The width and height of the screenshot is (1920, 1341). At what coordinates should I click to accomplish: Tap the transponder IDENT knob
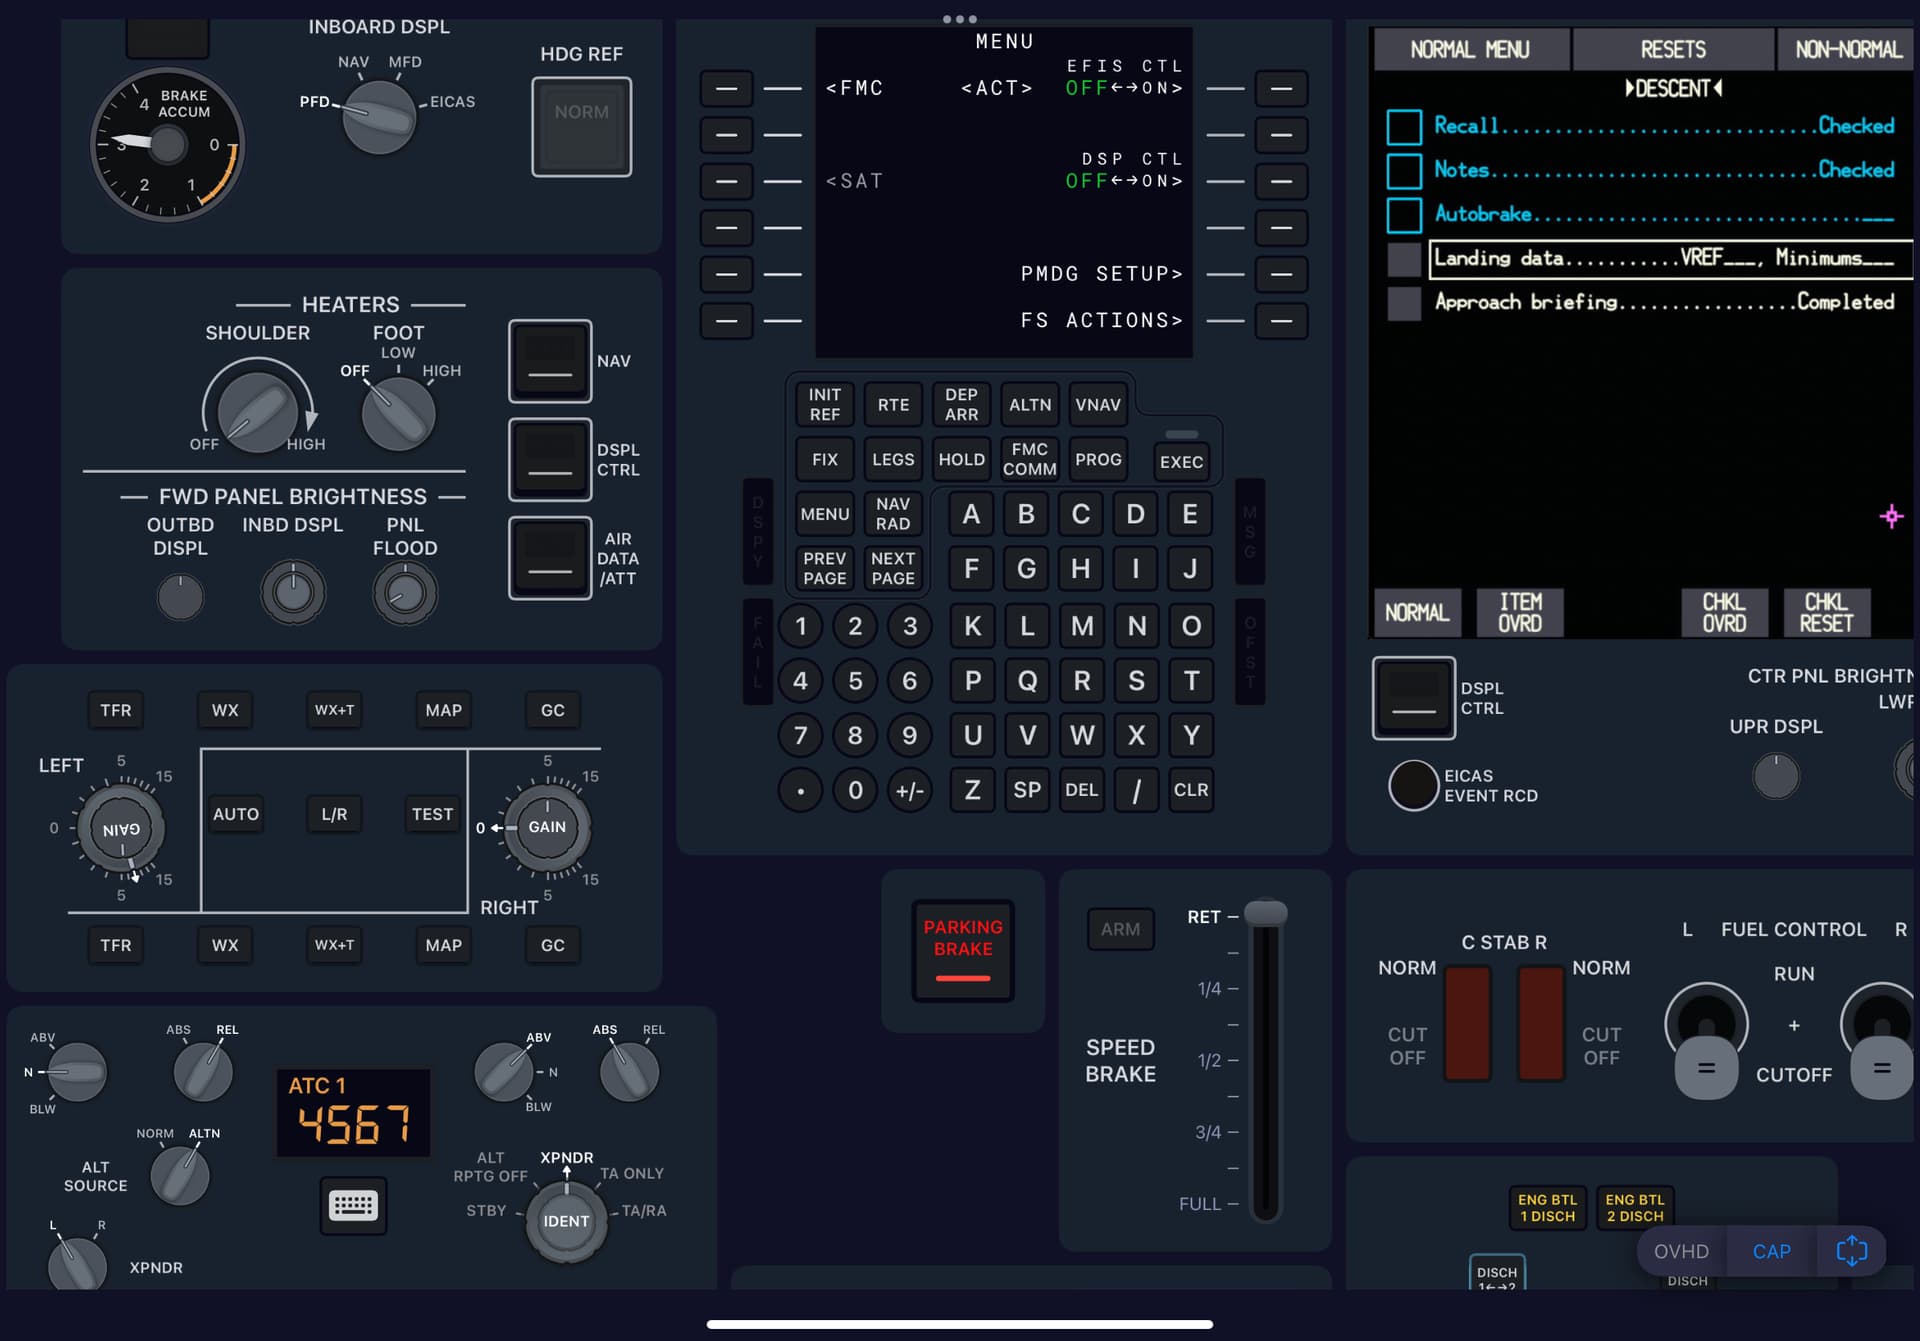pos(566,1221)
